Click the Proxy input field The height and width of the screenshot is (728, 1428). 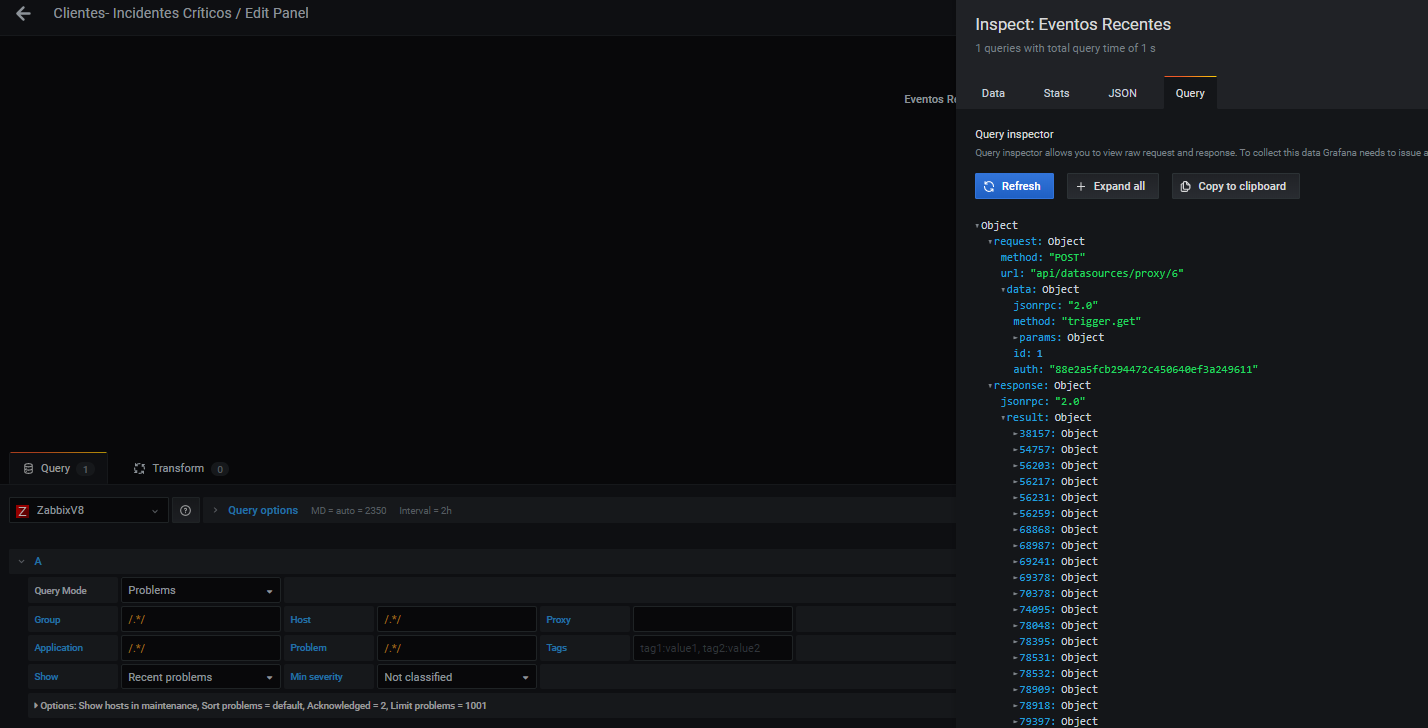click(713, 619)
